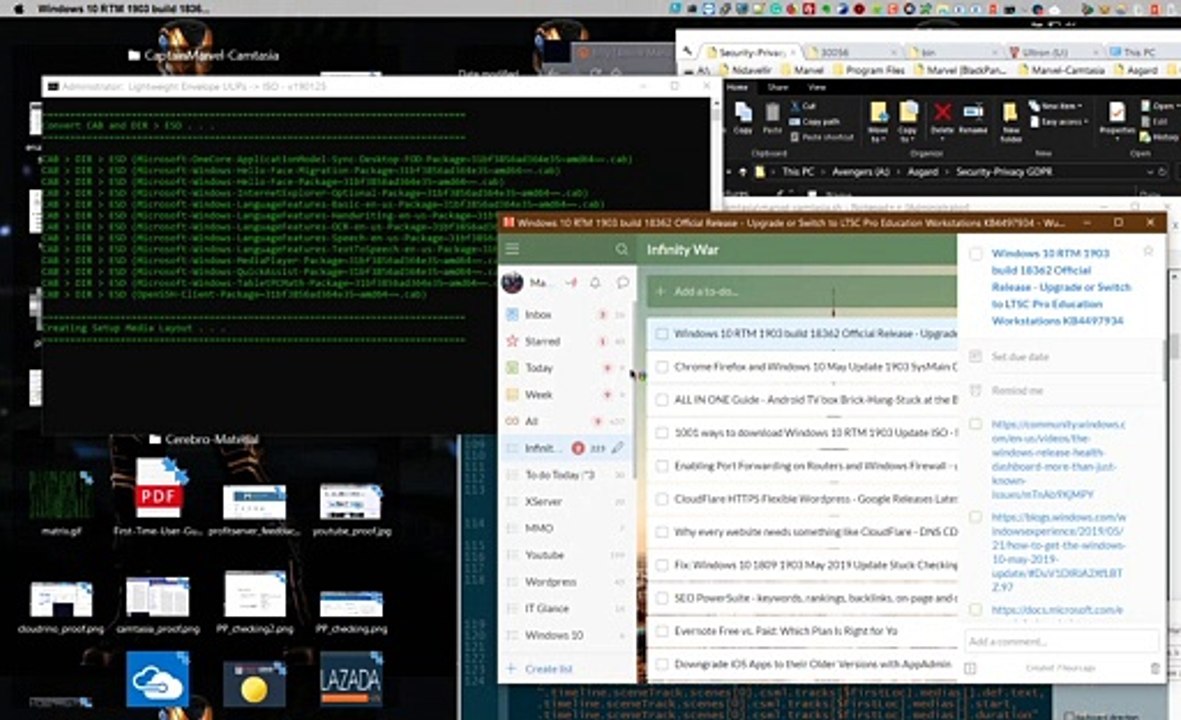
Task: Open the Easy access dropdown in Explorer
Action: click(1056, 121)
